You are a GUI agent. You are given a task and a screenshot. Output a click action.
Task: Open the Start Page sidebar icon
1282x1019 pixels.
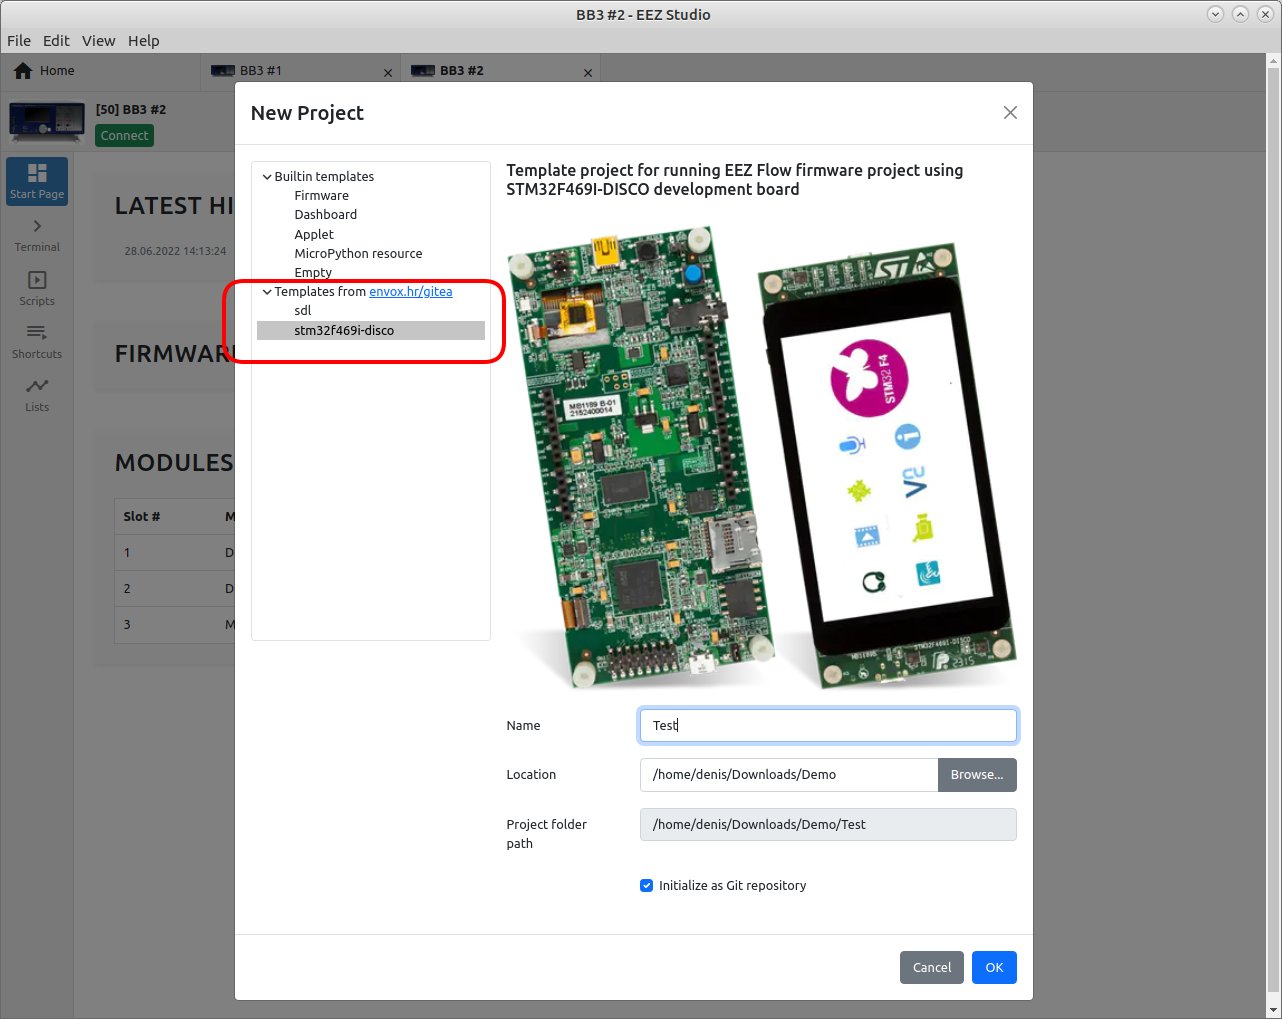37,181
